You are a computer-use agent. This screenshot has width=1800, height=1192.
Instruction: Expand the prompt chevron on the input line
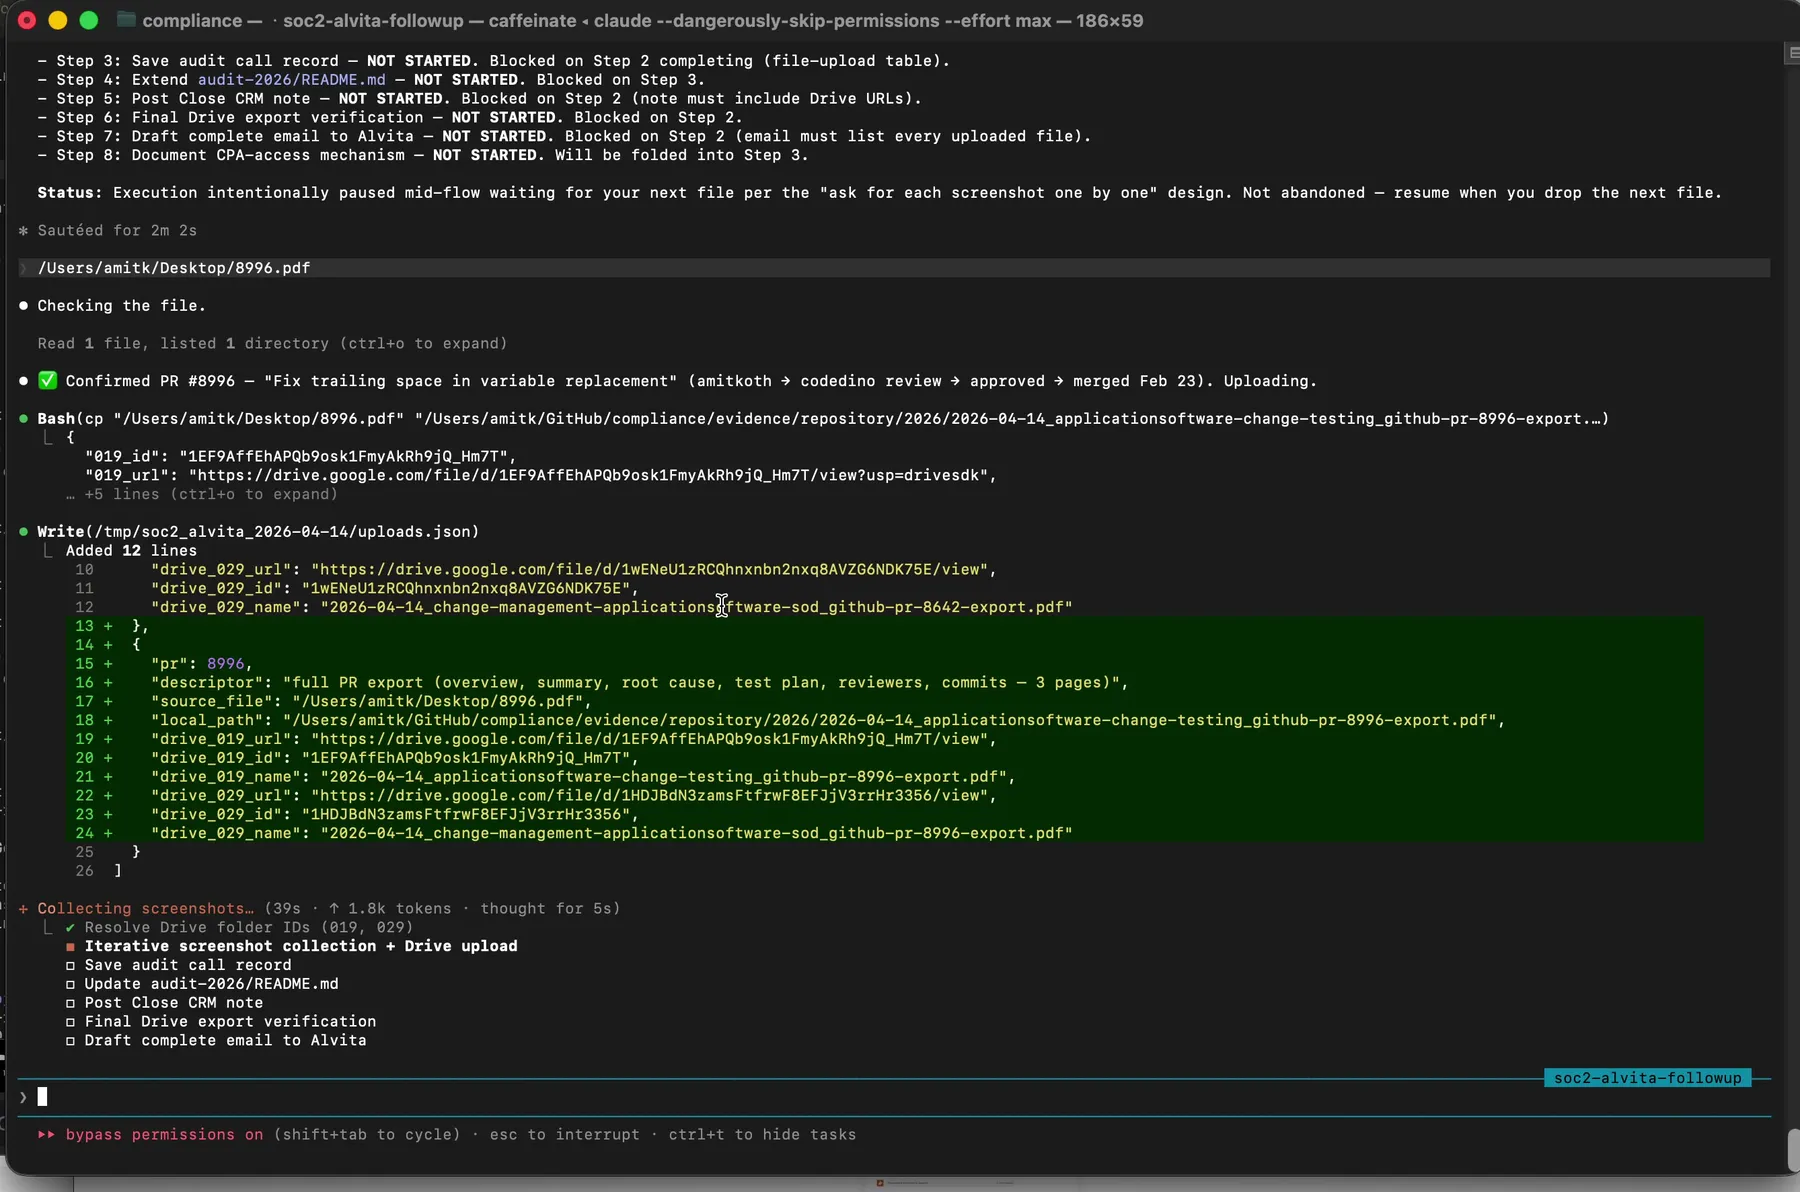(x=22, y=1096)
